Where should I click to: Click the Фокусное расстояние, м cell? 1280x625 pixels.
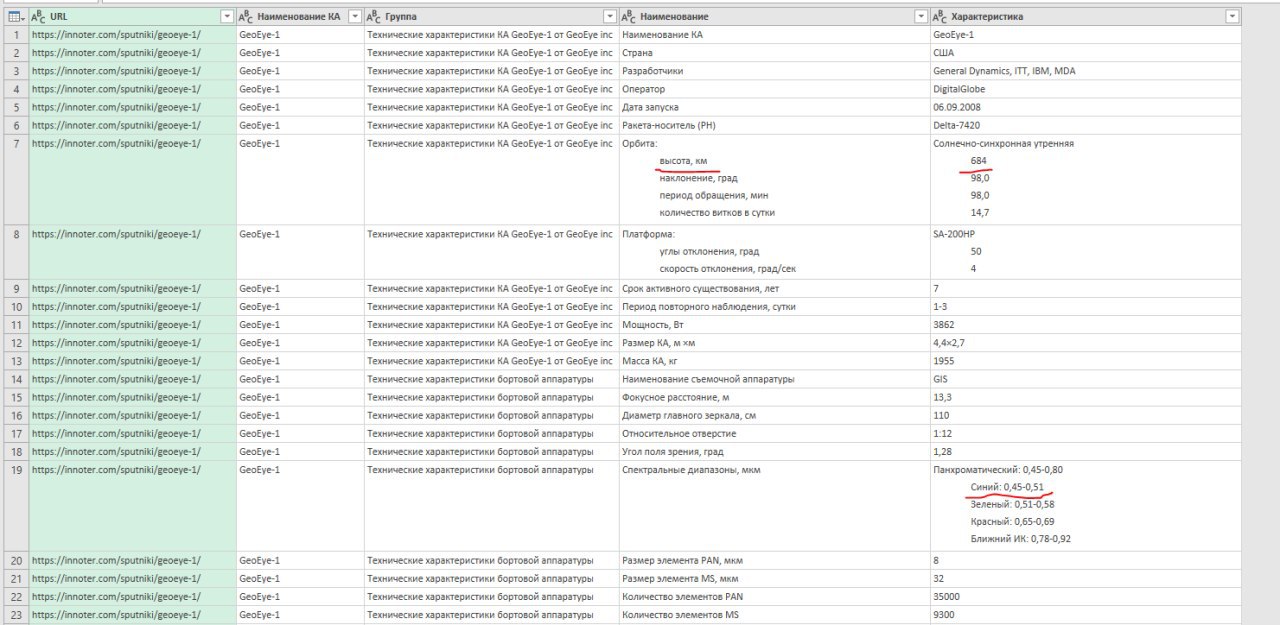coord(773,397)
